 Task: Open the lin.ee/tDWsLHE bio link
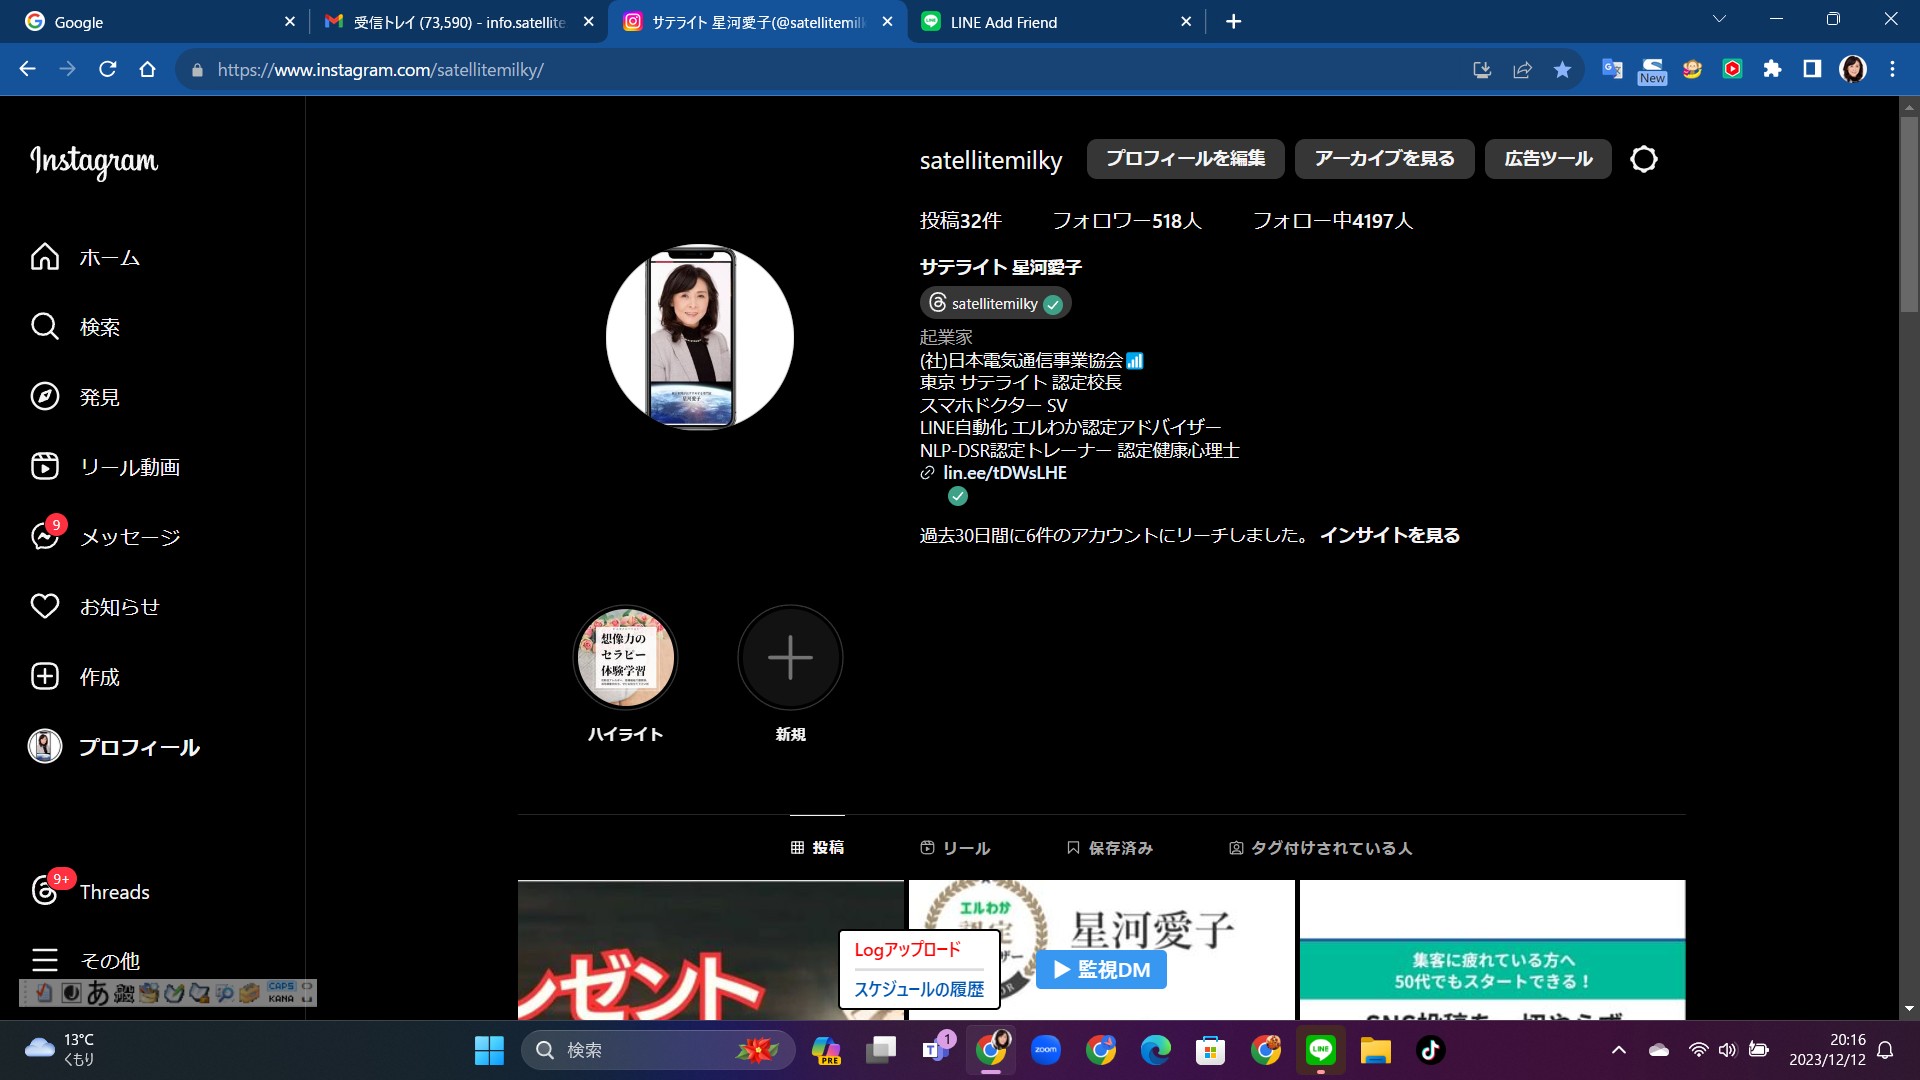(1004, 473)
